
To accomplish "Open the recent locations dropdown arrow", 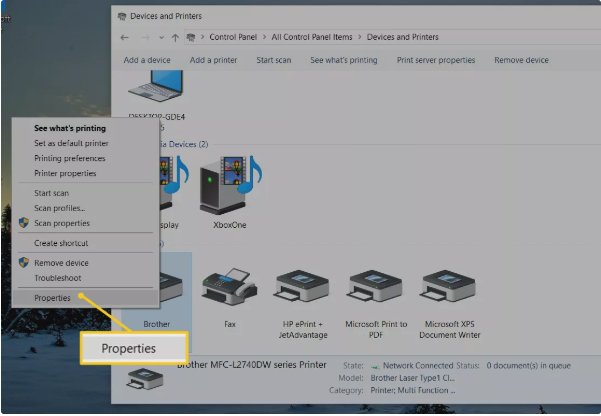I will coord(161,38).
